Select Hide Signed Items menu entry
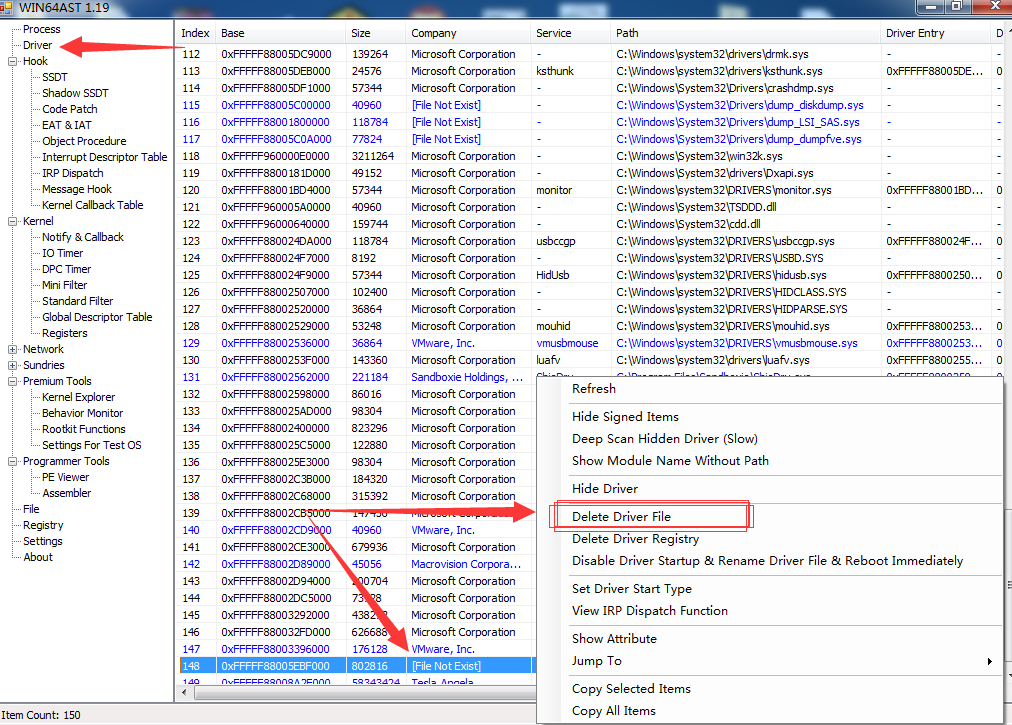This screenshot has height=725, width=1012. click(x=625, y=417)
